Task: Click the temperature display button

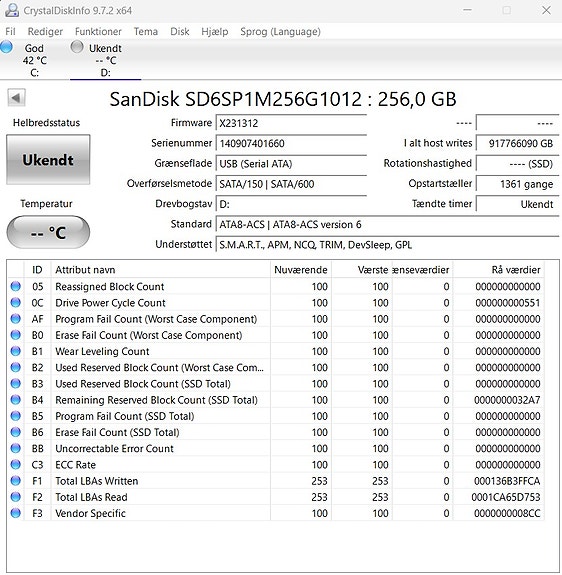Action: coord(48,232)
